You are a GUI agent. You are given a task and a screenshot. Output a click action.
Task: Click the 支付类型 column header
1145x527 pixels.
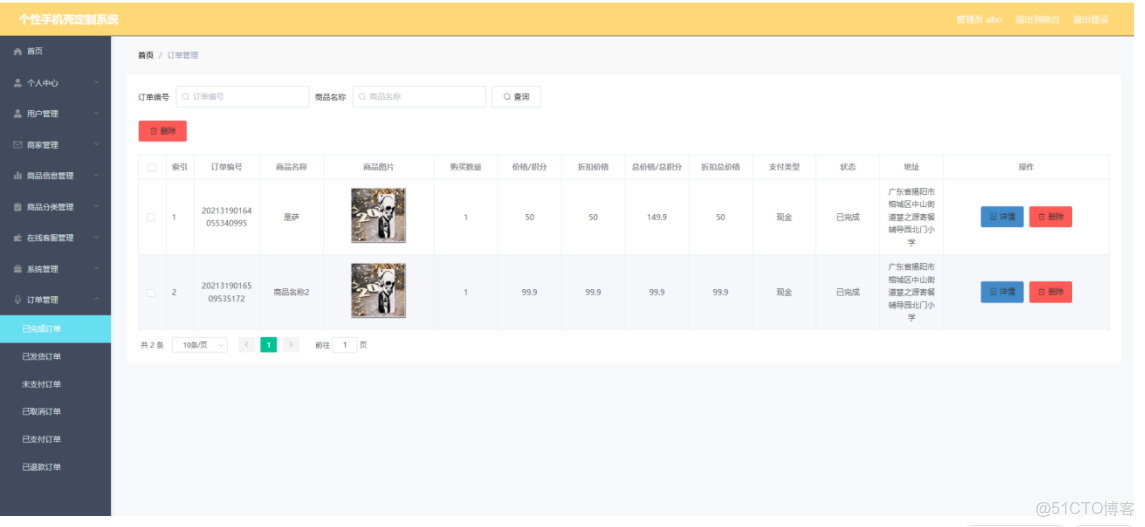pos(784,167)
